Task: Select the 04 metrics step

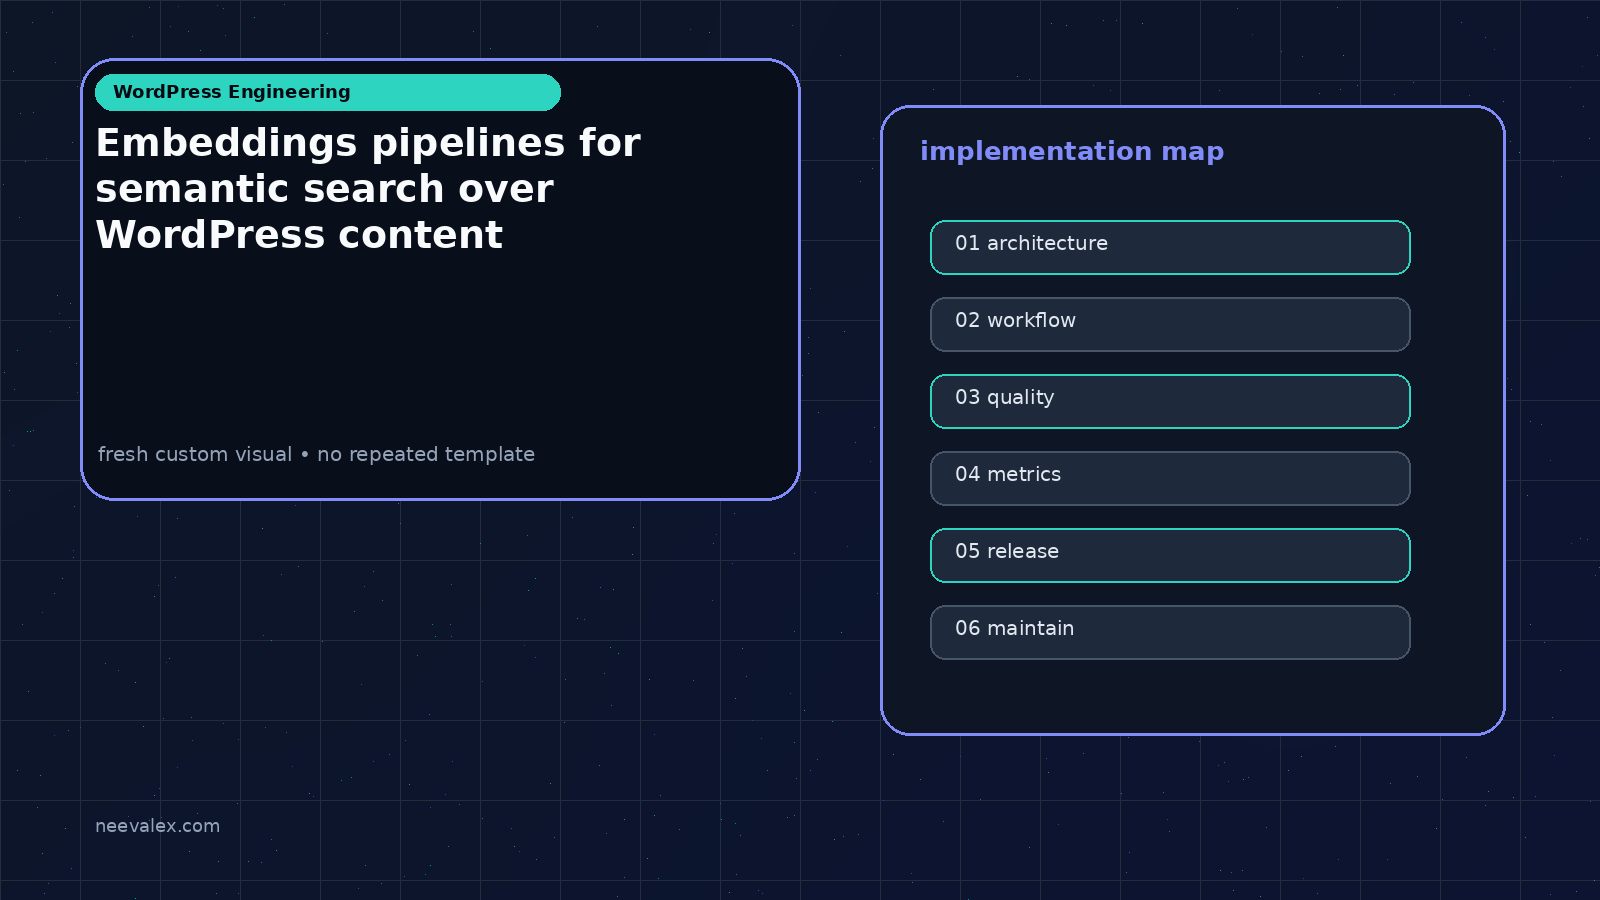Action: pos(1170,478)
